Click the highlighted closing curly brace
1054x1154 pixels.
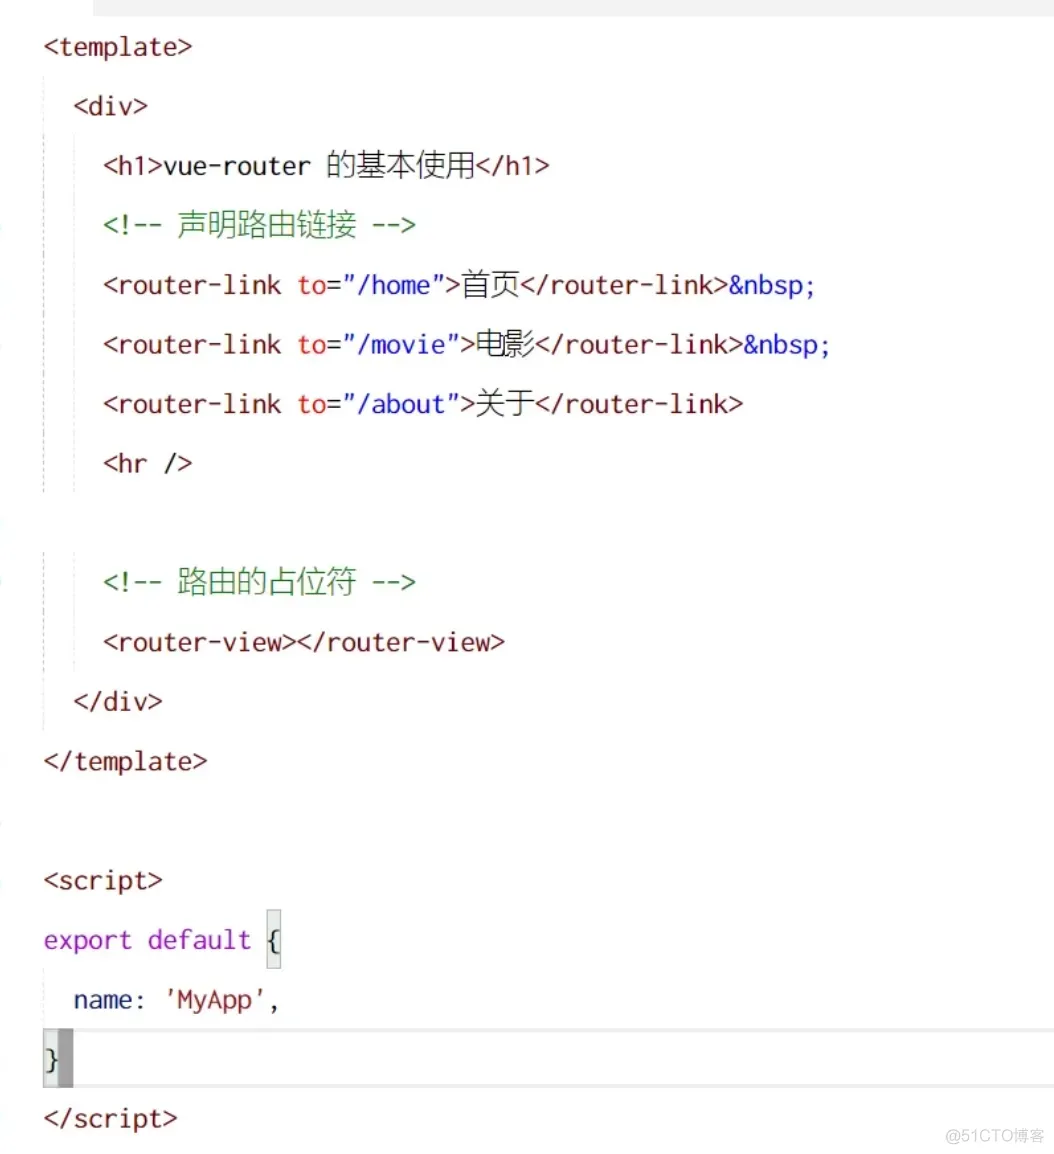pos(51,1058)
